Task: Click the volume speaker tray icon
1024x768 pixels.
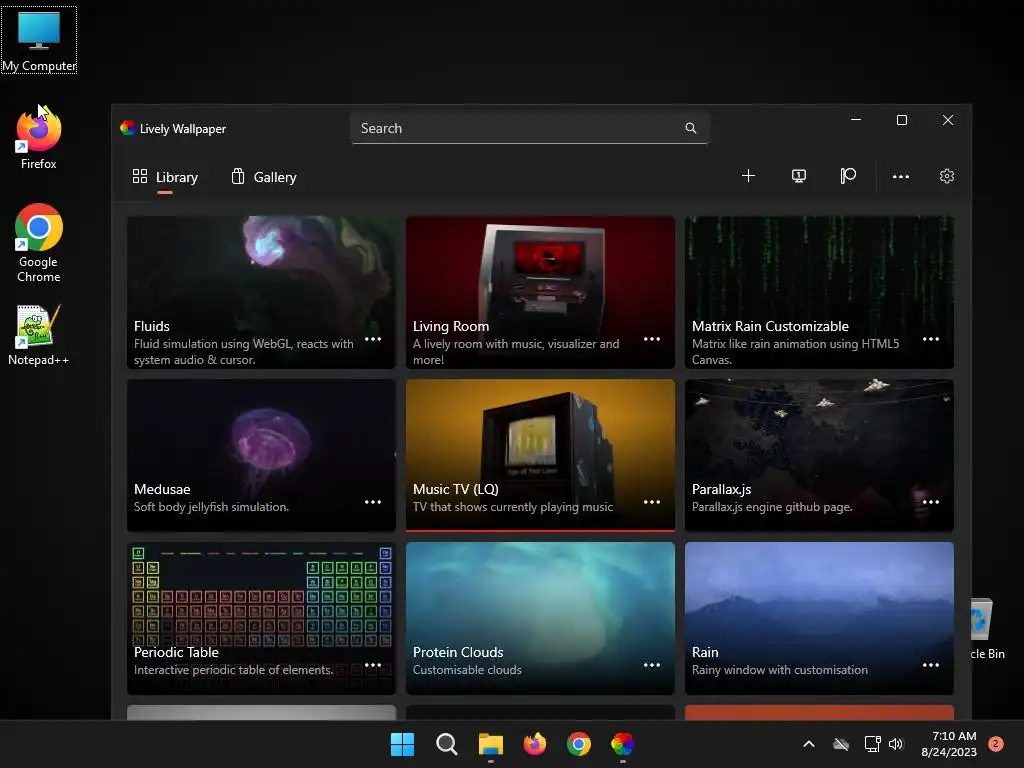Action: [896, 744]
